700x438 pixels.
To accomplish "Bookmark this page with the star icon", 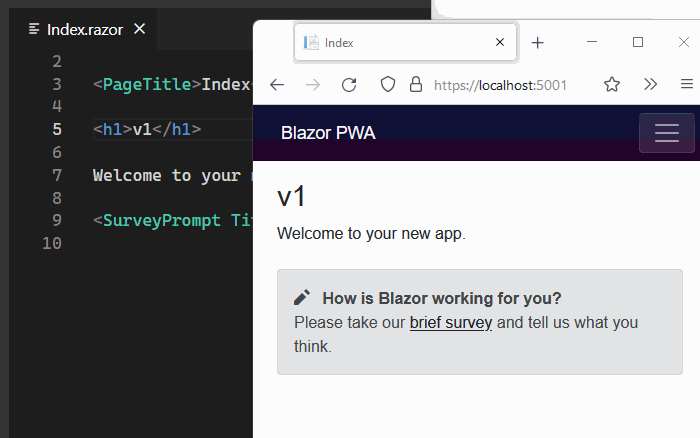I will [x=612, y=84].
